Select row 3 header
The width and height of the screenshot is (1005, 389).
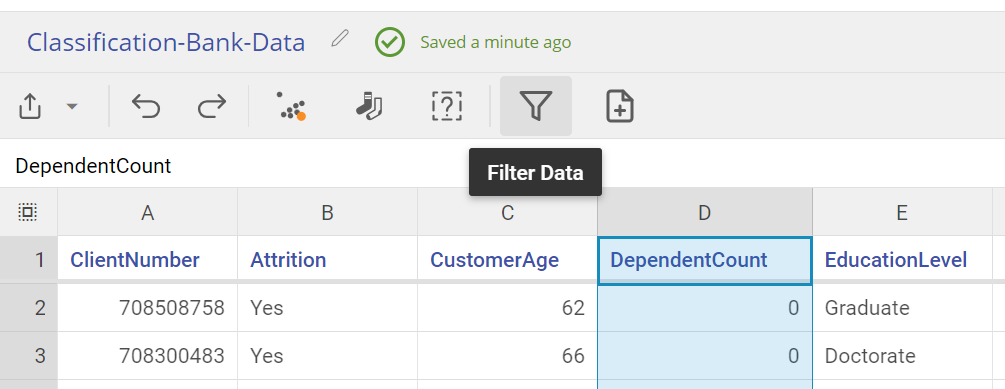pos(28,356)
